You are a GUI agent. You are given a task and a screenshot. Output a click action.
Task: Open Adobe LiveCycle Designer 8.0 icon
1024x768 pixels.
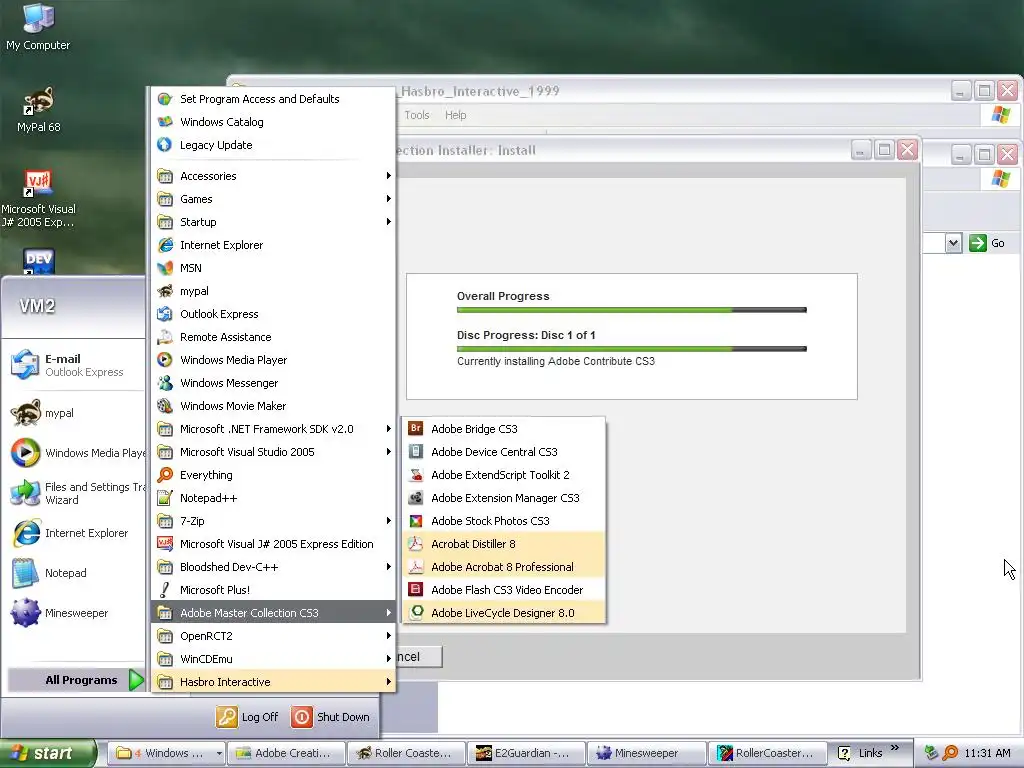(x=415, y=613)
